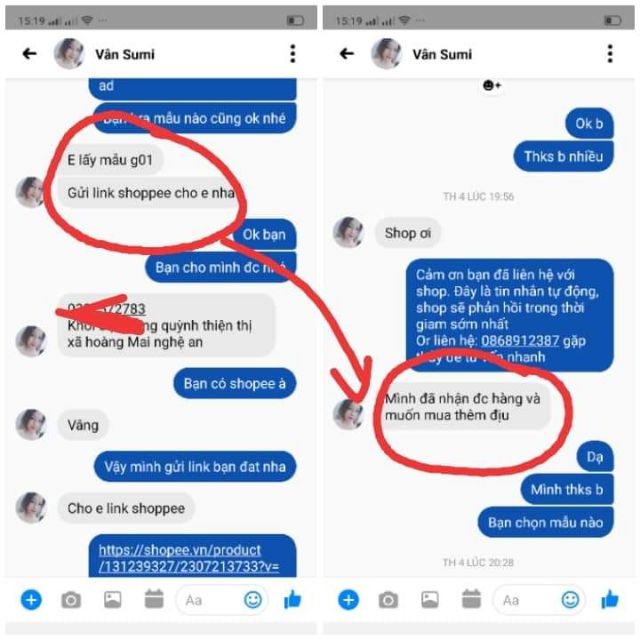Screen dimensions: 640x640
Task: Open camera in right chat toolbar
Action: (388, 600)
